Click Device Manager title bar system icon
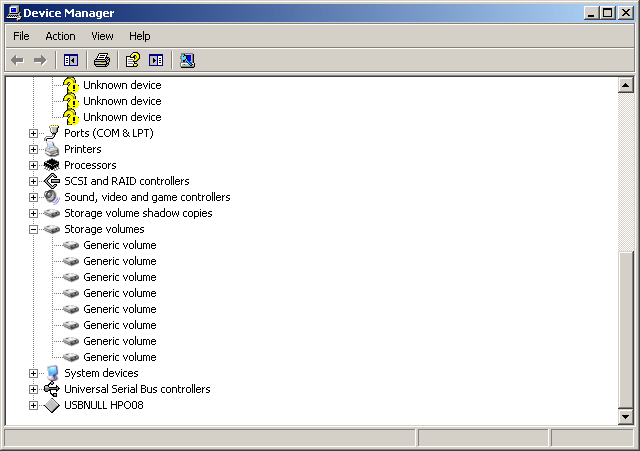Screen dimensions: 640x451 click(14, 13)
